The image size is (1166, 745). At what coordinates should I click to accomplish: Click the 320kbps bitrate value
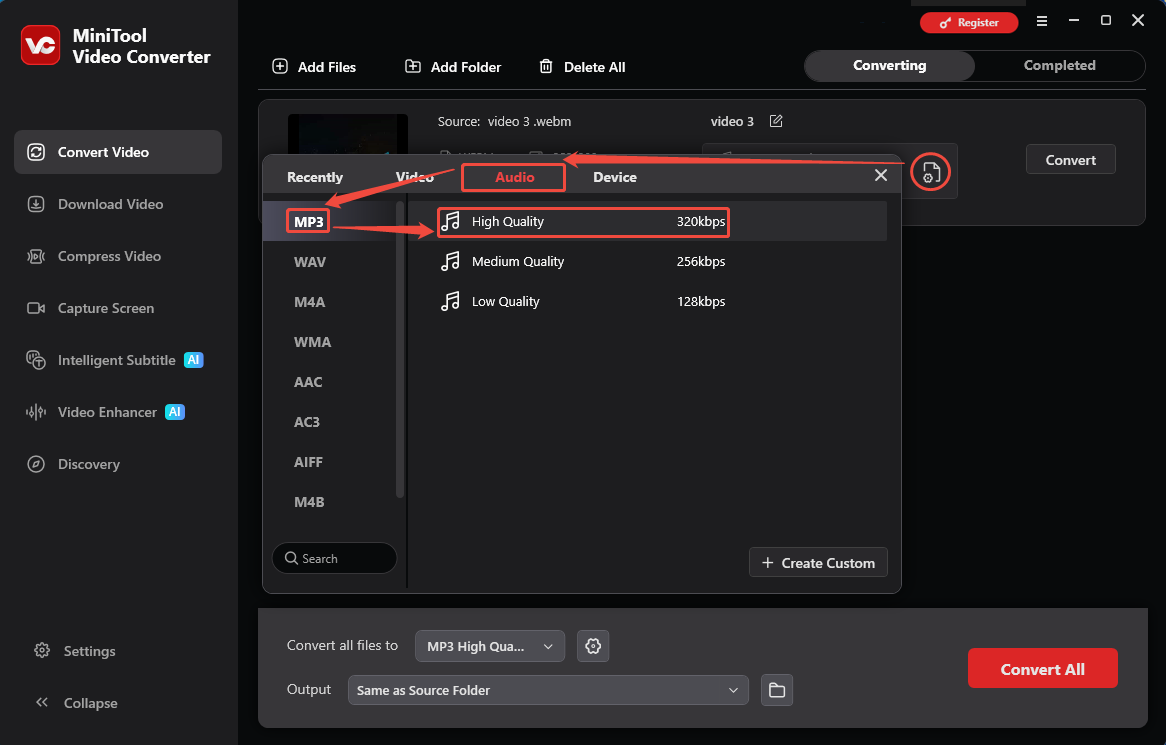coord(700,222)
